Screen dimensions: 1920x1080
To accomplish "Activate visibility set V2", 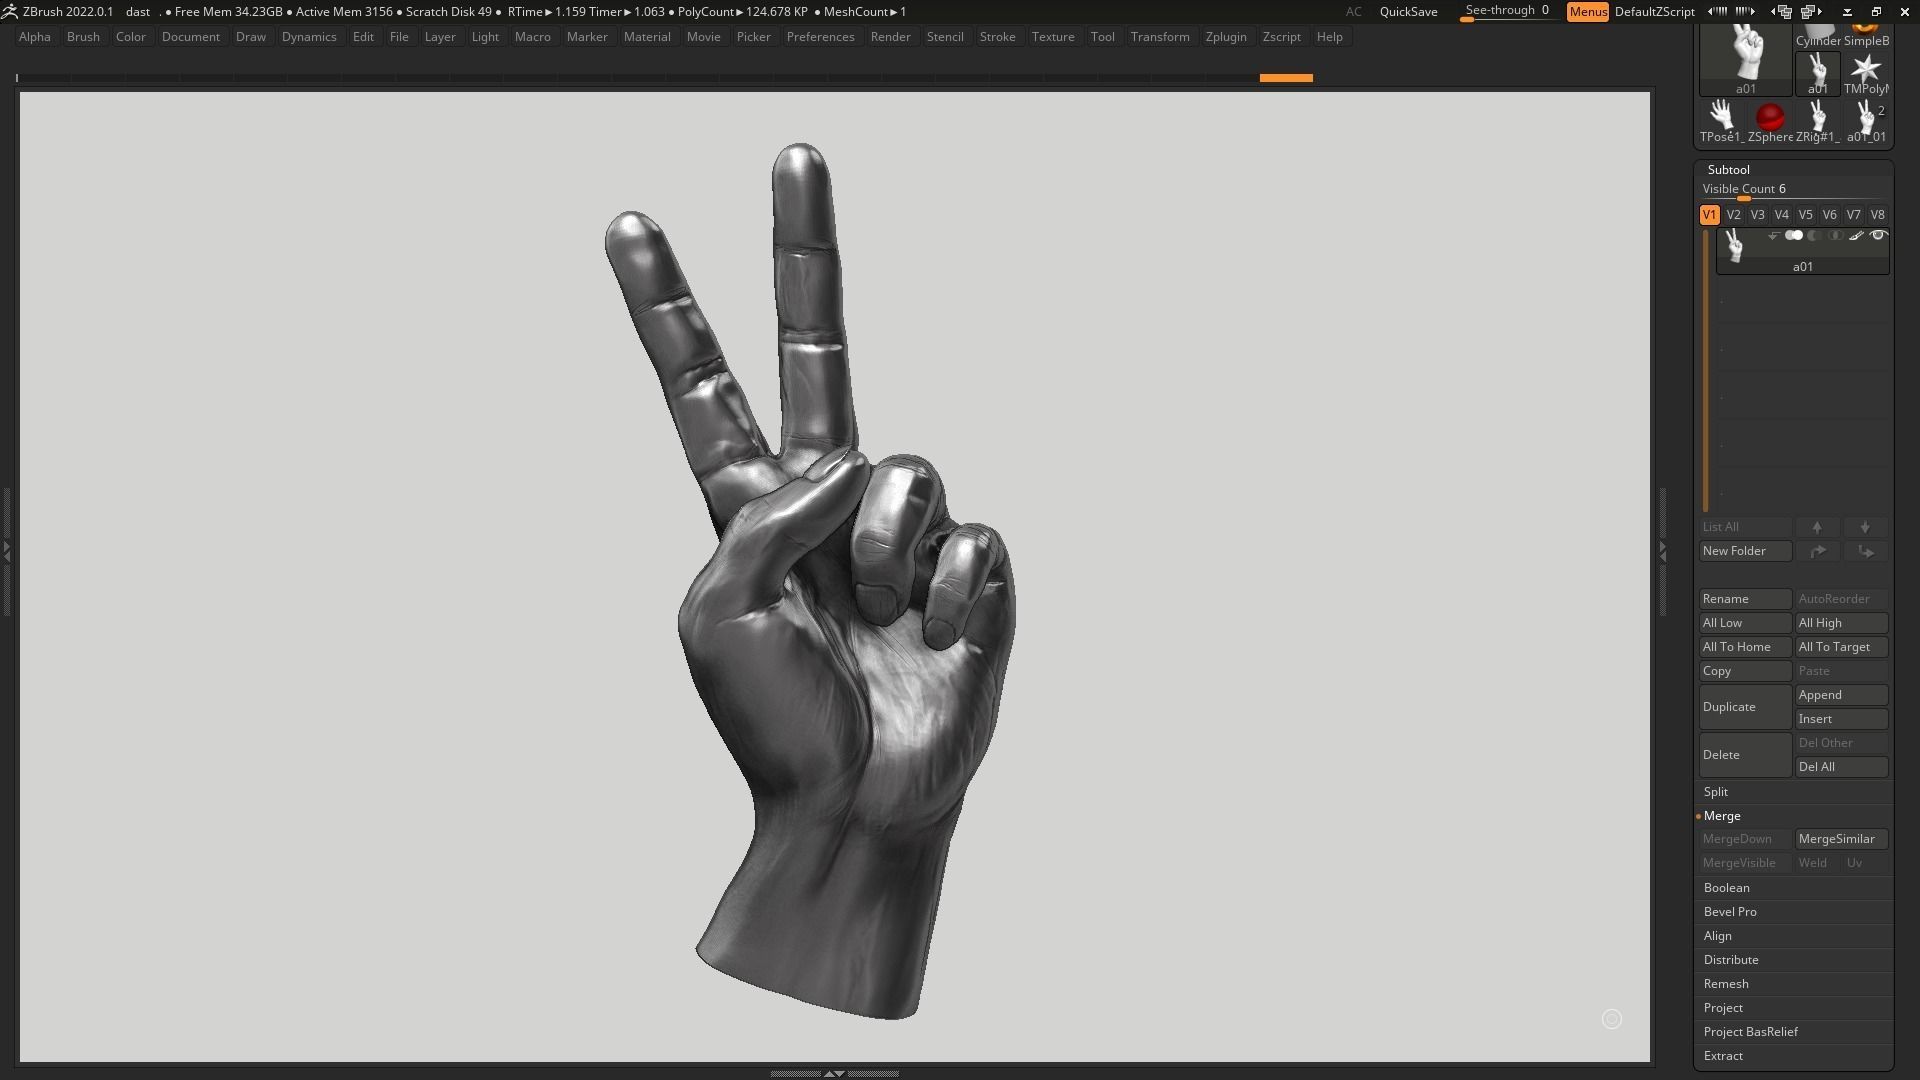I will (1733, 215).
